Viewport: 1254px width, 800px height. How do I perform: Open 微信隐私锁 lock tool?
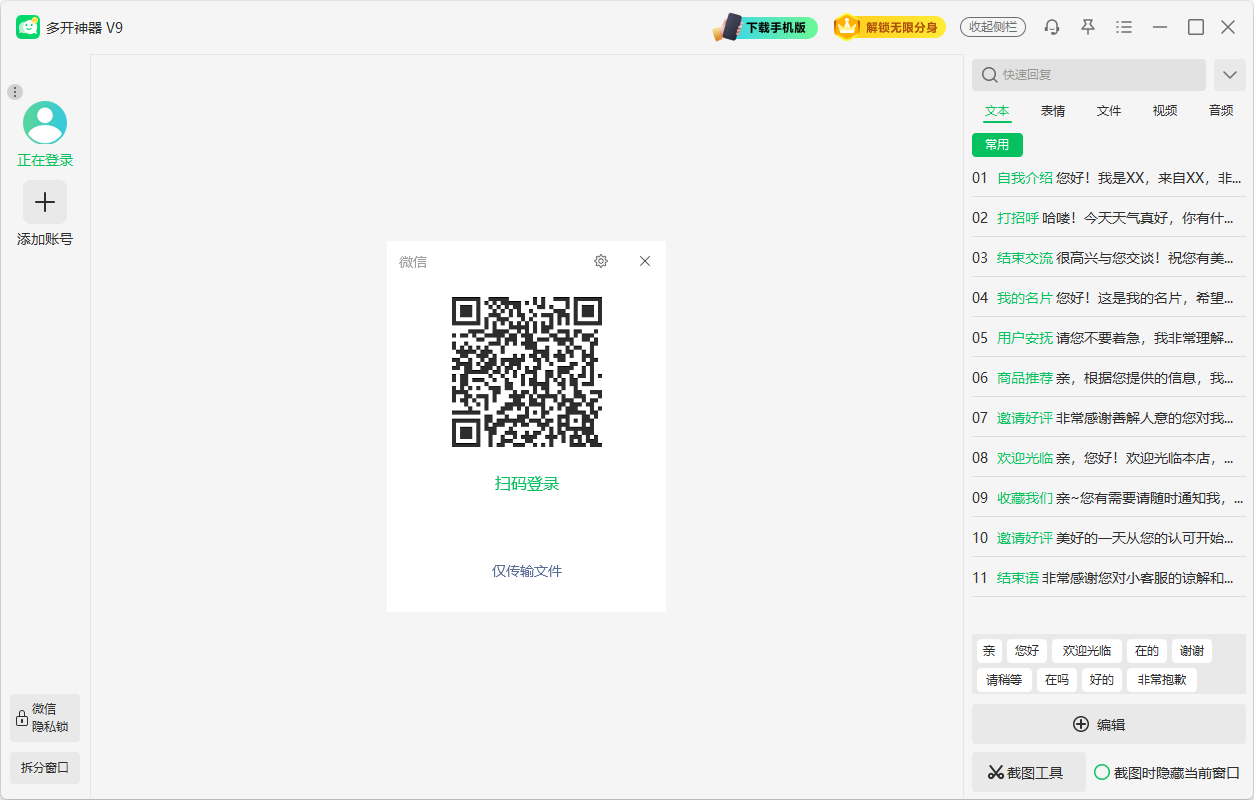[44, 717]
